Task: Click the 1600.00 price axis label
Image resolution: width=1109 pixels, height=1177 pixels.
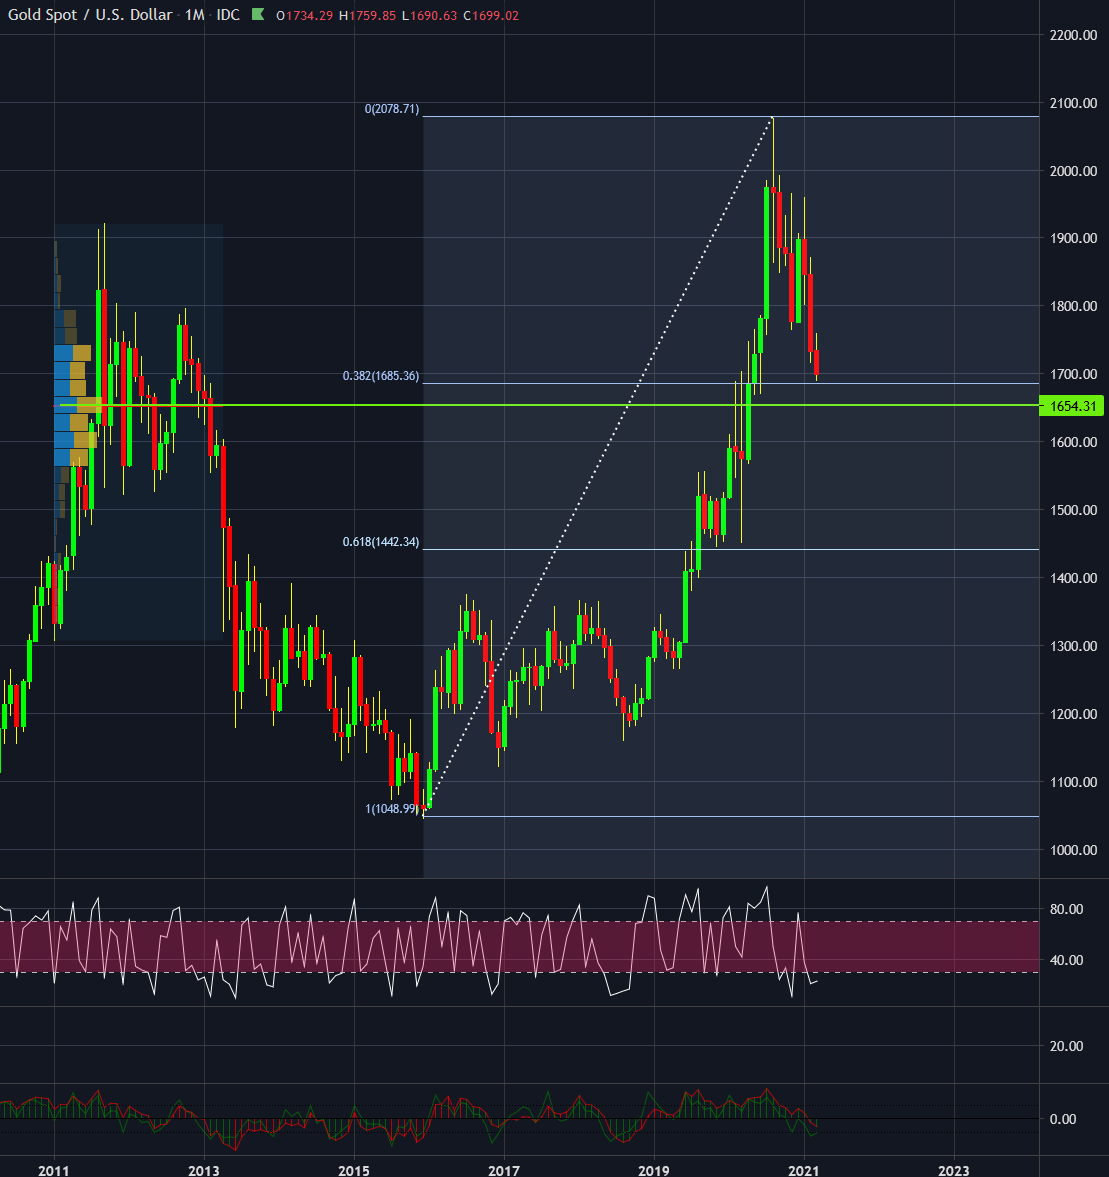Action: point(1073,441)
